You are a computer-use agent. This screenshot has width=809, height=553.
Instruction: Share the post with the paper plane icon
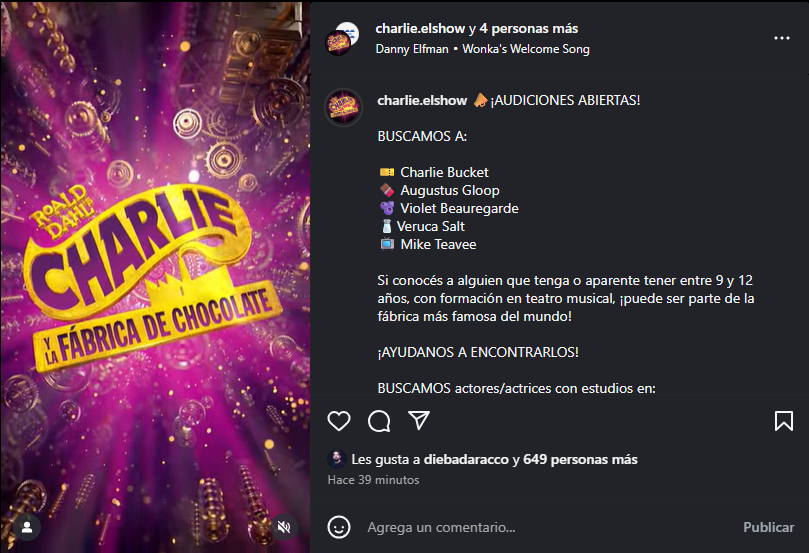tap(419, 420)
